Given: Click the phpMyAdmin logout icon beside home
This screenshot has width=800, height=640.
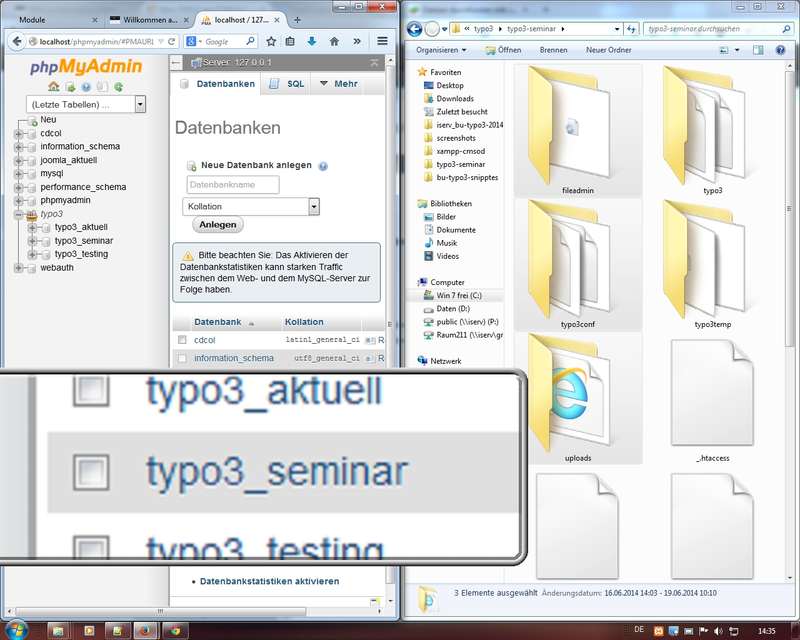Looking at the screenshot, I should [70, 87].
